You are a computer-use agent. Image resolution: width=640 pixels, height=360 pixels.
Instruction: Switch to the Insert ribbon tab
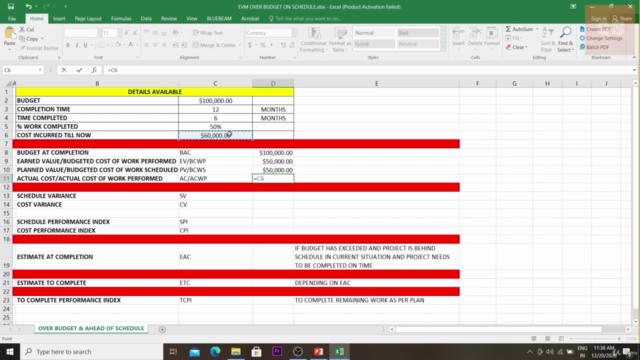(59, 19)
